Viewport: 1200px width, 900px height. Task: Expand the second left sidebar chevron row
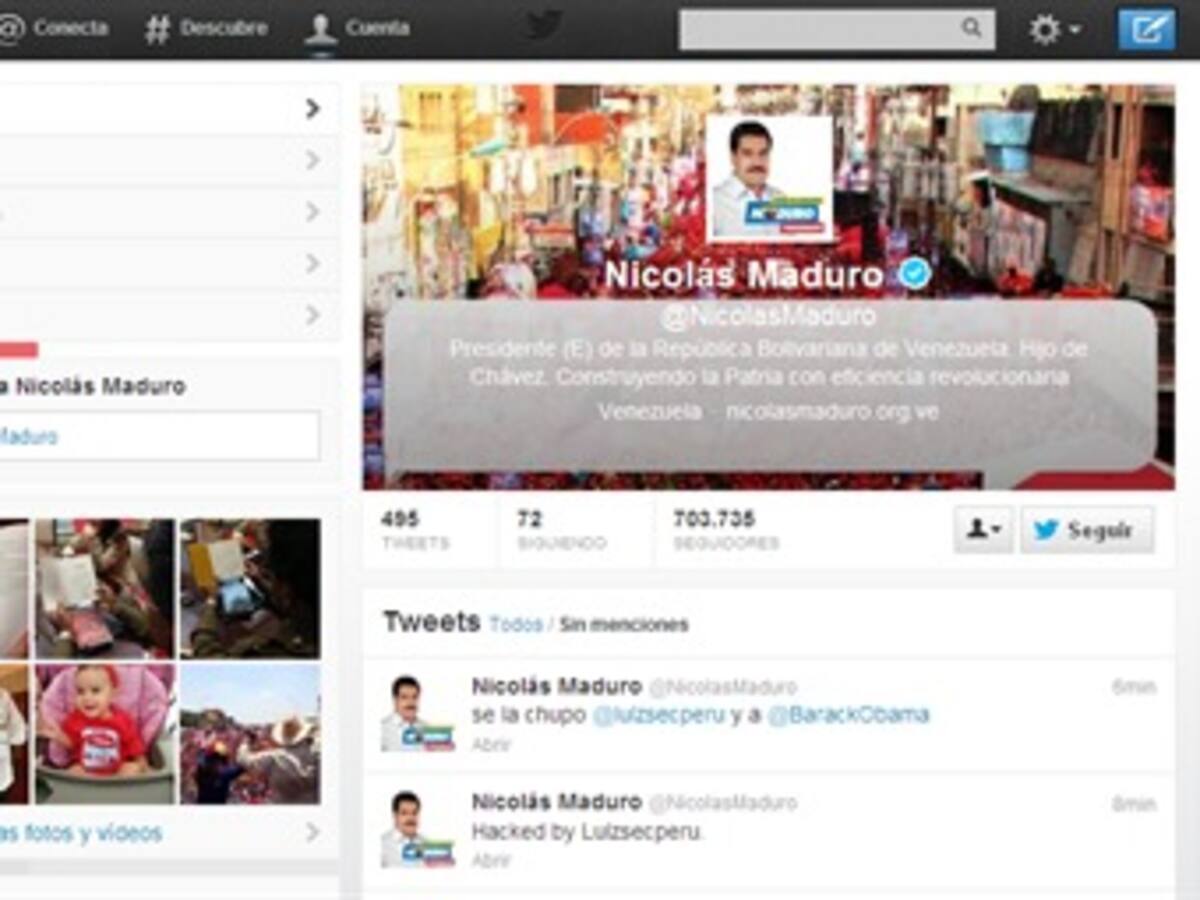click(168, 160)
